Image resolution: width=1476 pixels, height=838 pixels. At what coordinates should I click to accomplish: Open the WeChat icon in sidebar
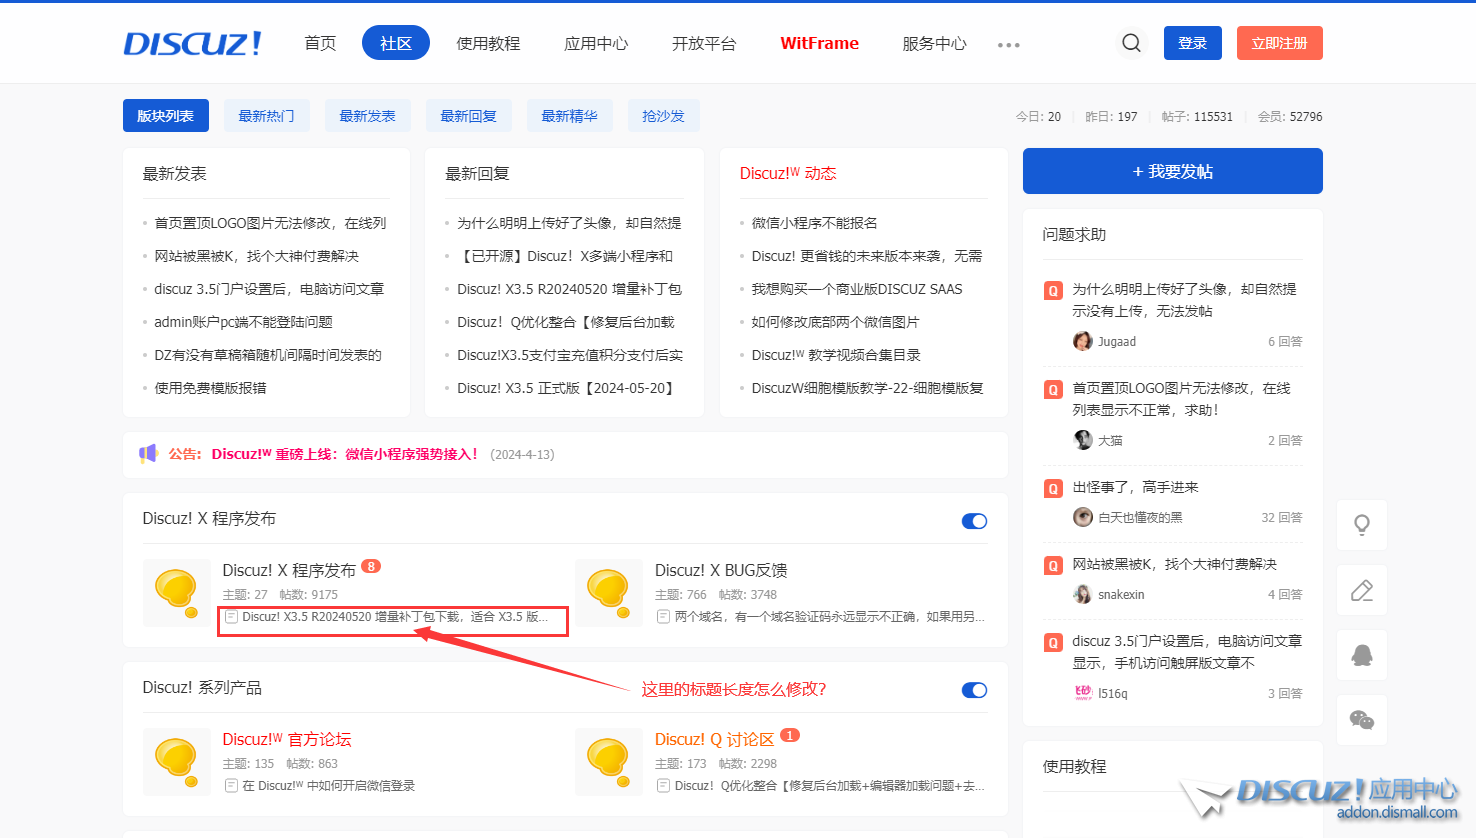click(x=1361, y=720)
